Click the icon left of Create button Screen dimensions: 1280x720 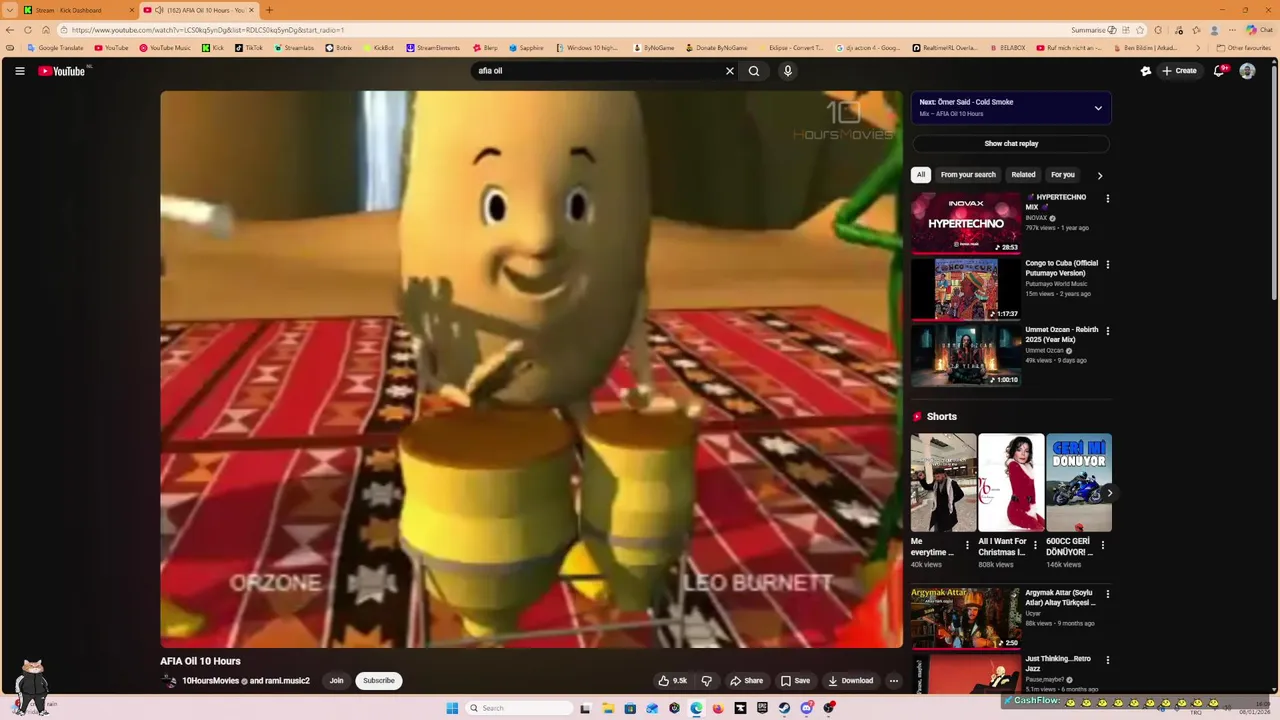point(1146,71)
